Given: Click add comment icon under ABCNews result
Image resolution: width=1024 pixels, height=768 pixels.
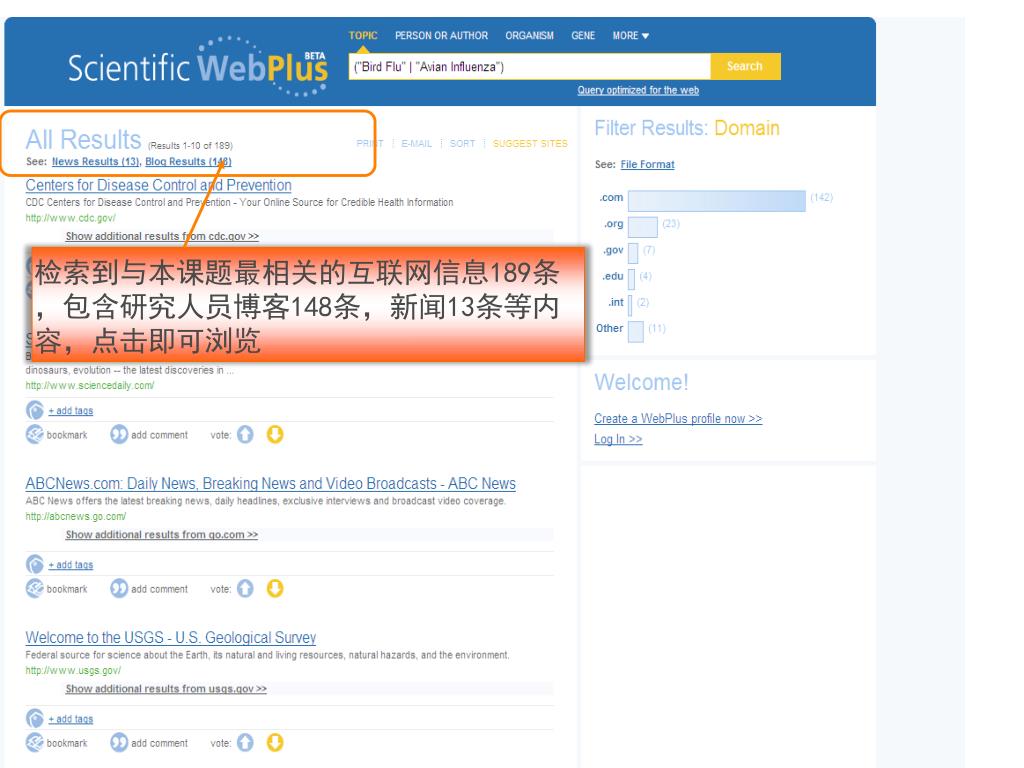Looking at the screenshot, I should (119, 588).
